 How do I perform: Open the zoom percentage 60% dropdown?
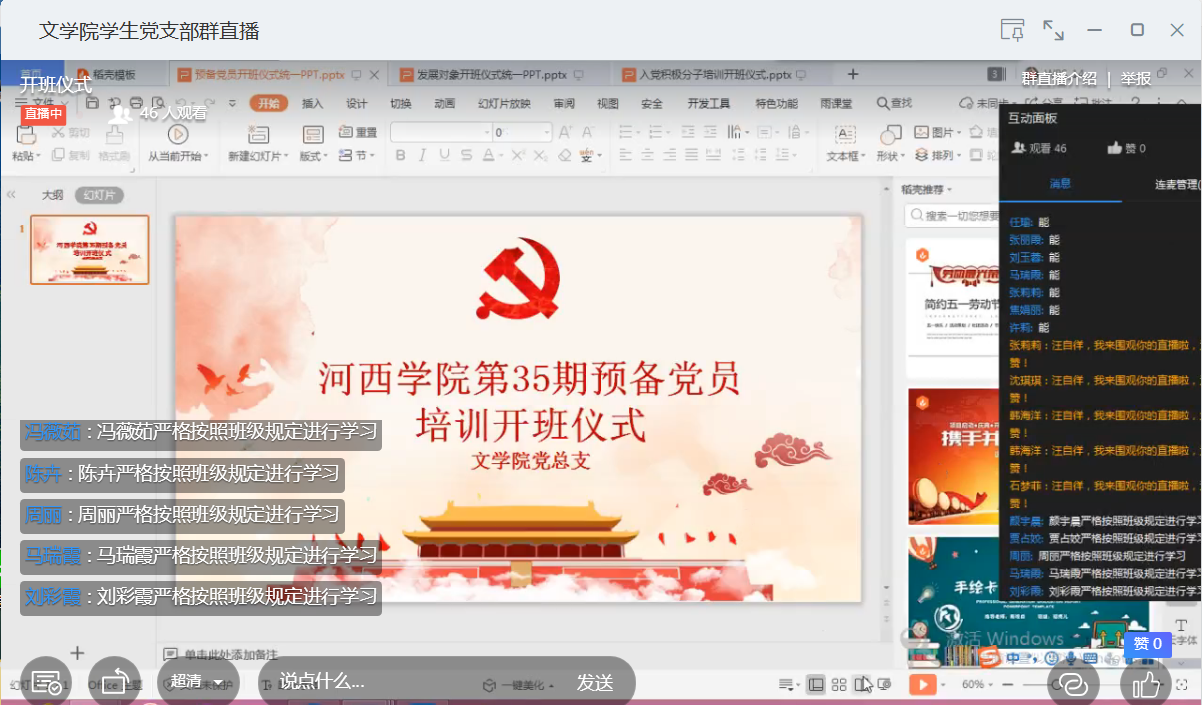click(976, 684)
